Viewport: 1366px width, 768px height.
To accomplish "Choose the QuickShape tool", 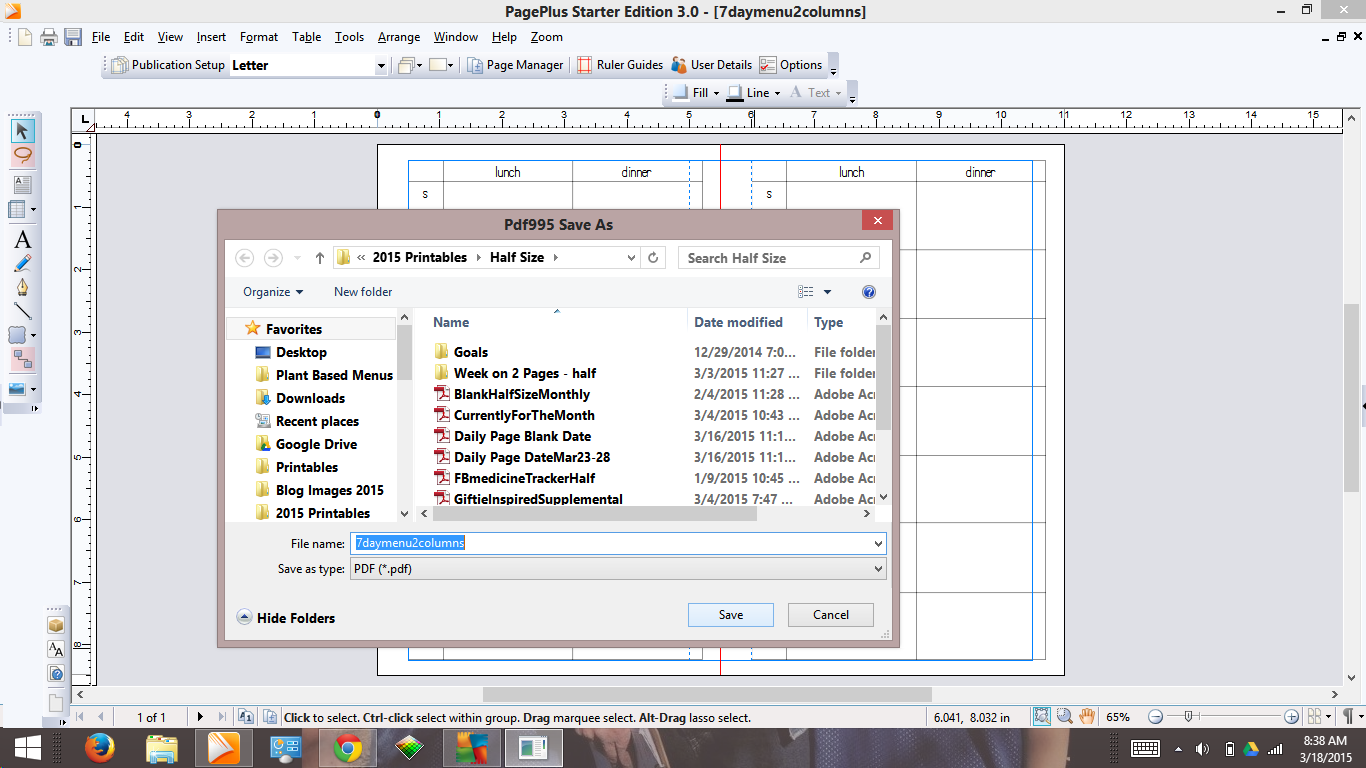I will pos(18,335).
